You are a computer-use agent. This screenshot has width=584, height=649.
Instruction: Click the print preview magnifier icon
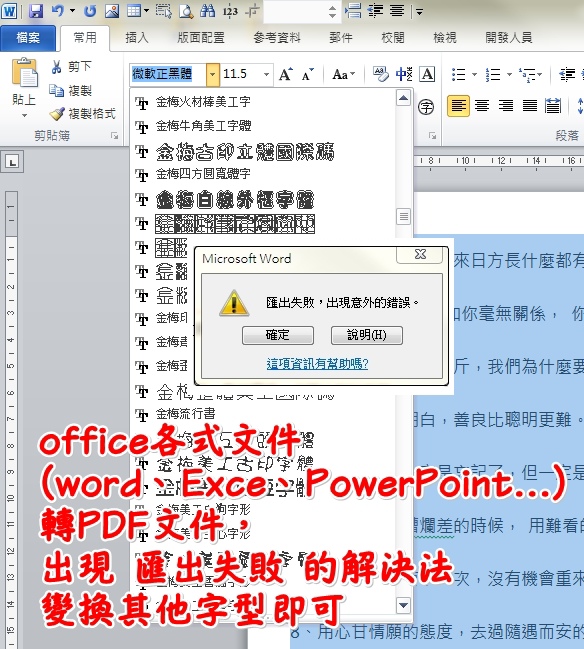(x=186, y=12)
